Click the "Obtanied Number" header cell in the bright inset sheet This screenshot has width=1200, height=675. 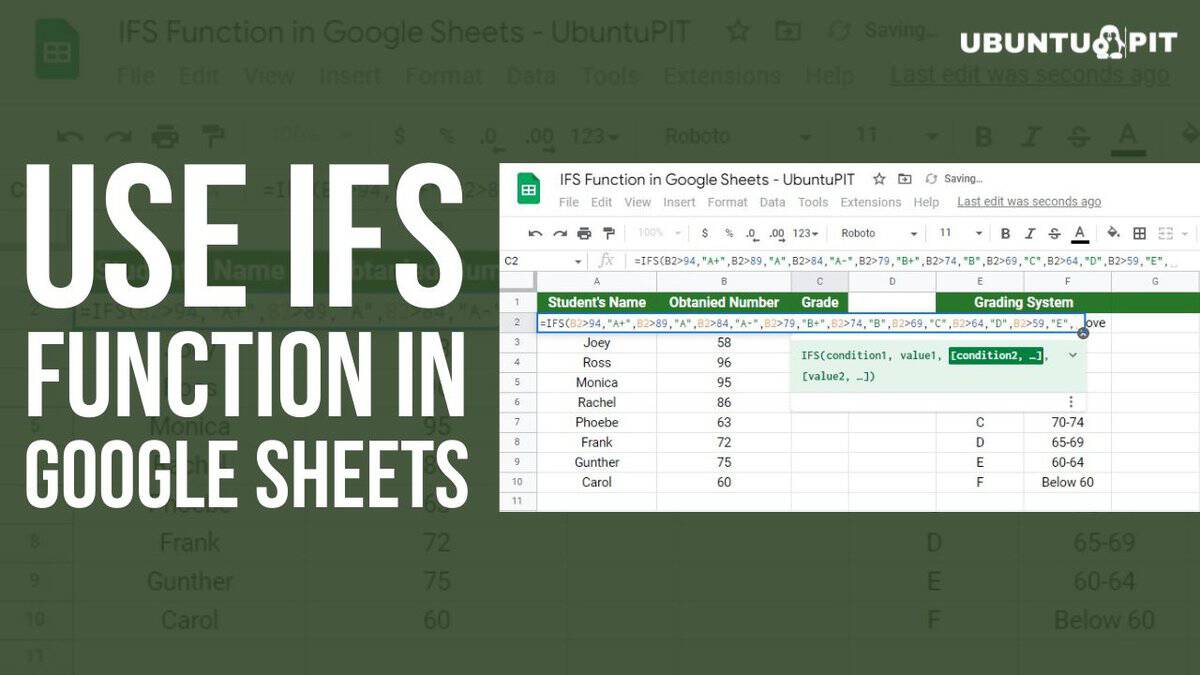724,302
